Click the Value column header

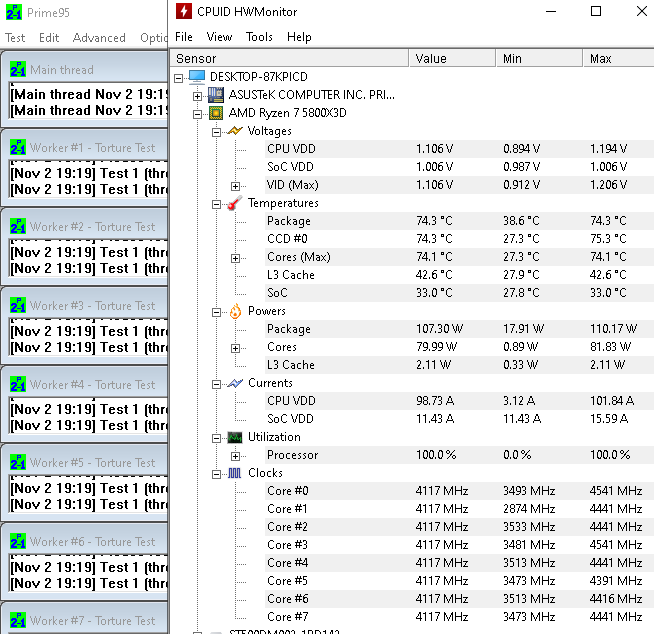pyautogui.click(x=453, y=58)
